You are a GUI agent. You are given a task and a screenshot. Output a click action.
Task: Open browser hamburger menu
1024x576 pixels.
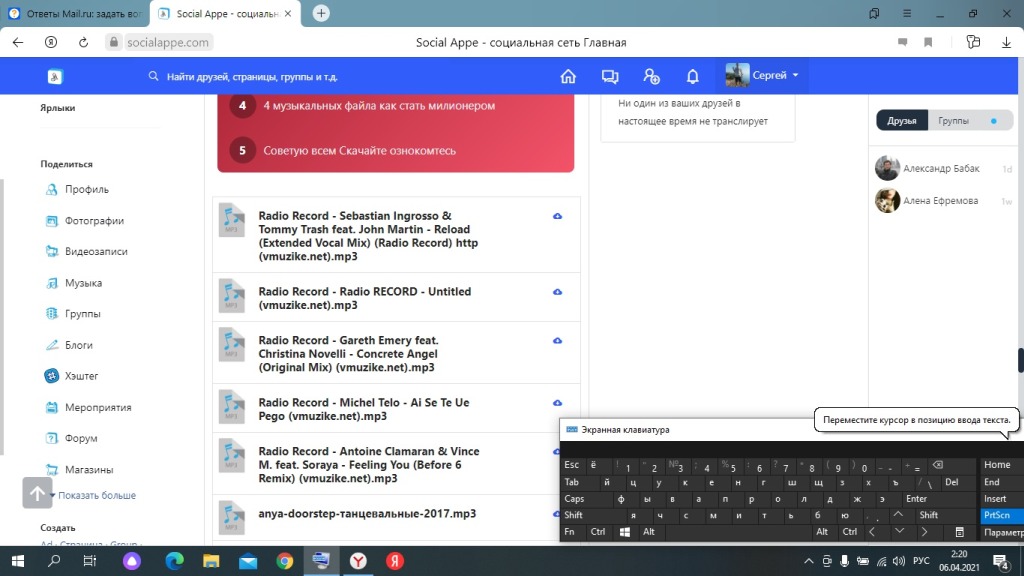(907, 13)
